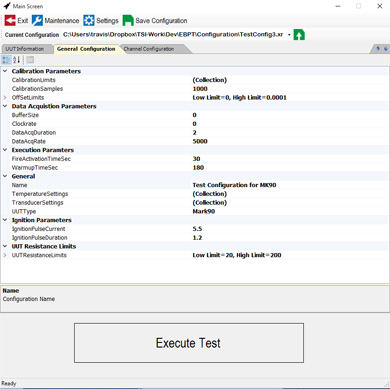
Task: Select the UUTType property
Action: (24, 211)
